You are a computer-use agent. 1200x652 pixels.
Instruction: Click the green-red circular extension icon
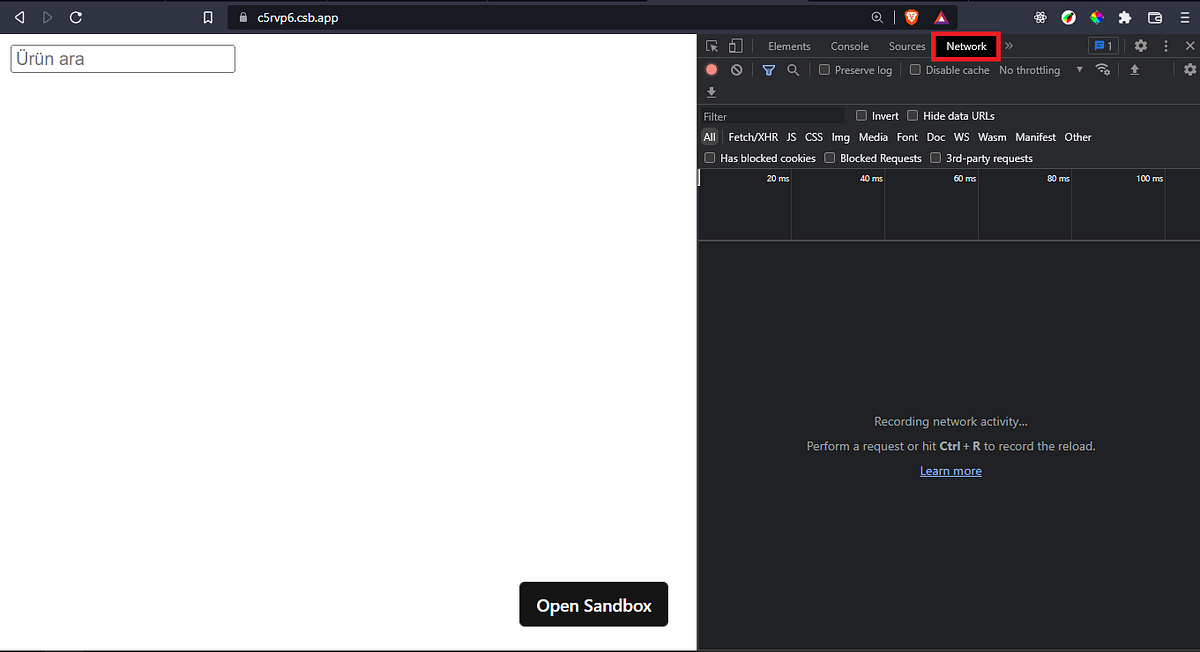click(1069, 17)
